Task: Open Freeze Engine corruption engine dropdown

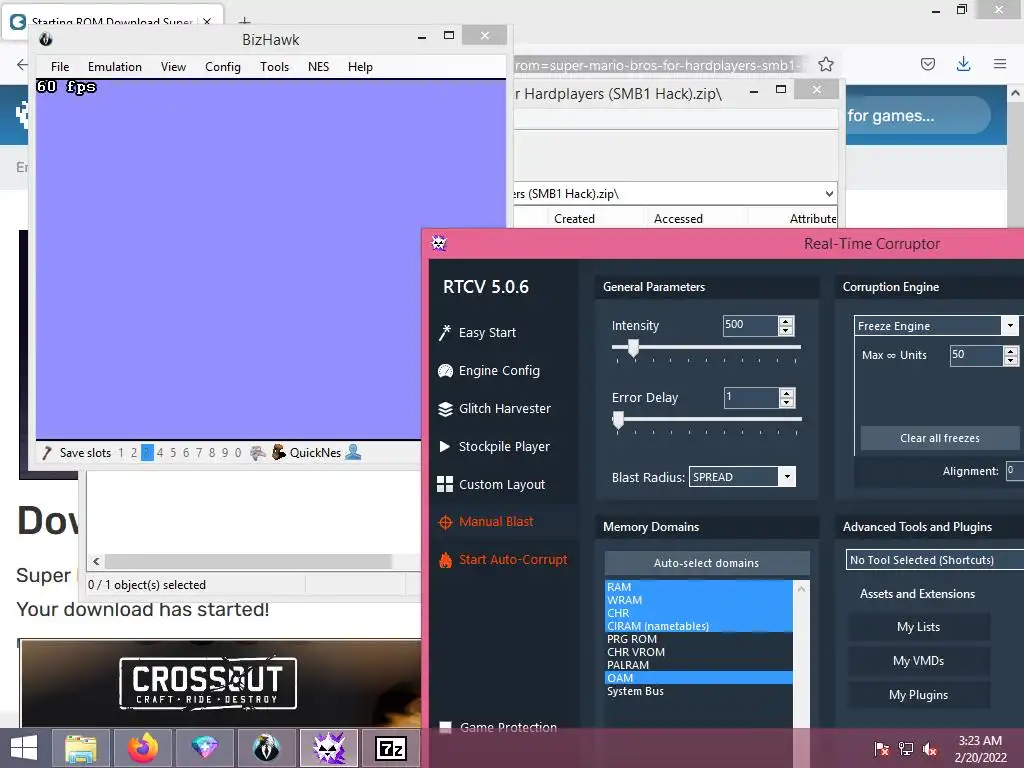Action: click(x=1010, y=325)
